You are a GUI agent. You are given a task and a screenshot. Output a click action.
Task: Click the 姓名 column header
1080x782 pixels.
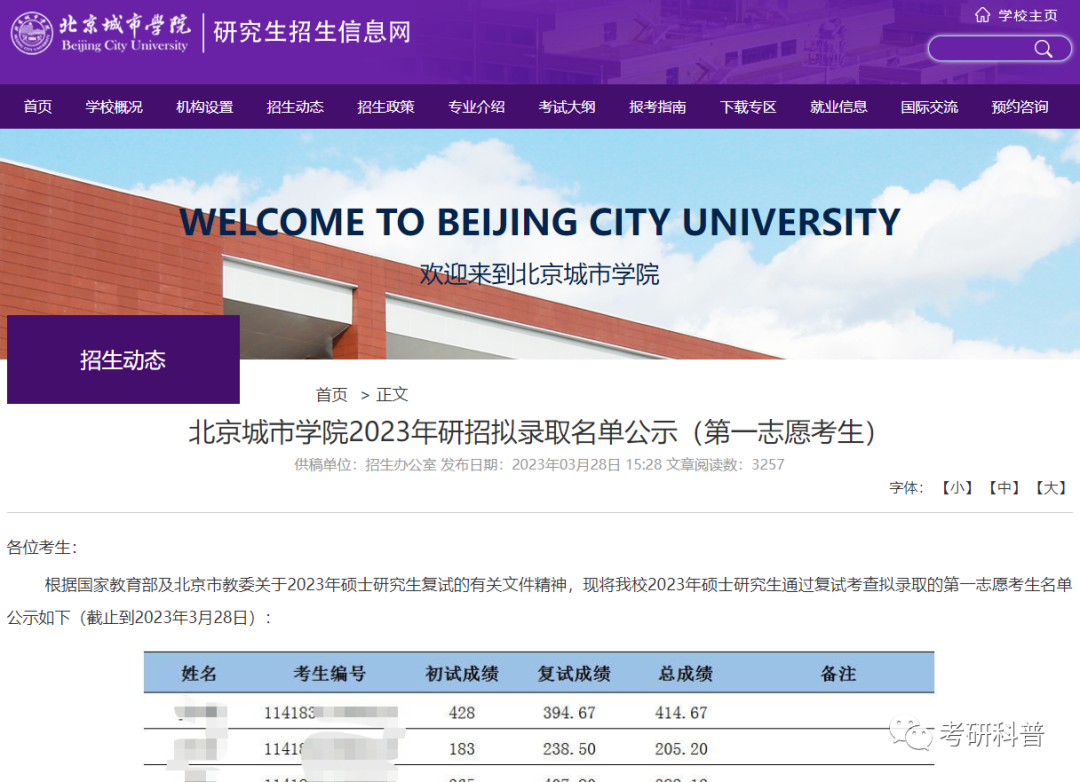tap(199, 674)
